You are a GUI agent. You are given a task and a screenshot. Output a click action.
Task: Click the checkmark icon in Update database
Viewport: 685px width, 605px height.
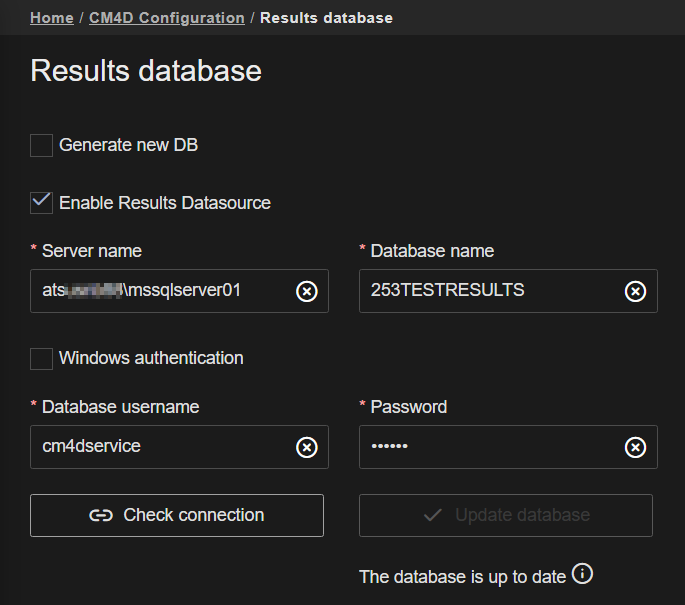(433, 516)
